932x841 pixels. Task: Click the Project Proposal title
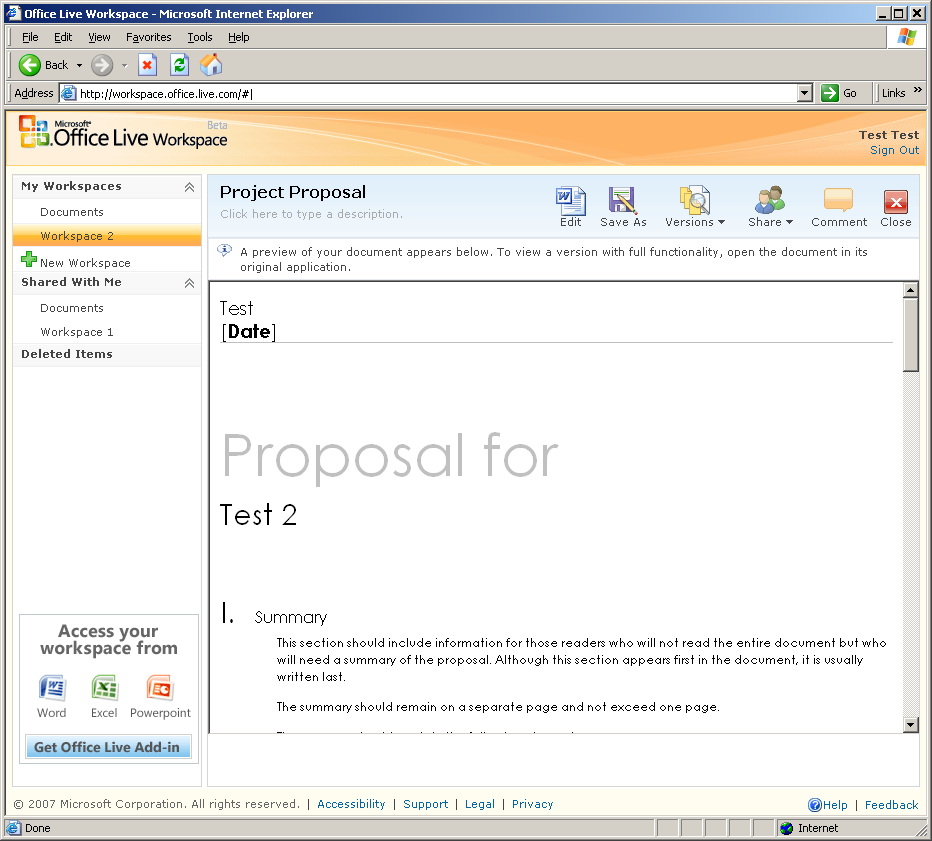pos(292,192)
